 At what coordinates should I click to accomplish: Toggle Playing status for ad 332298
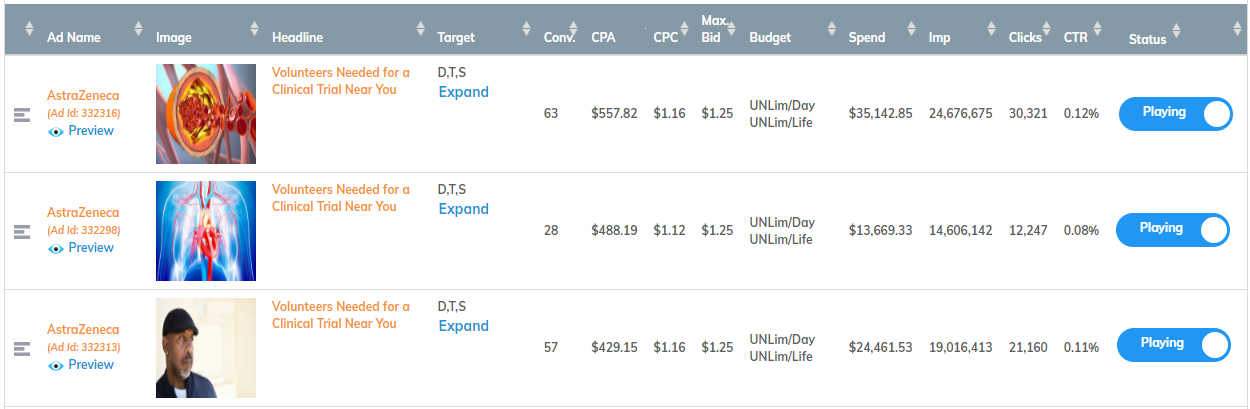coord(1173,229)
